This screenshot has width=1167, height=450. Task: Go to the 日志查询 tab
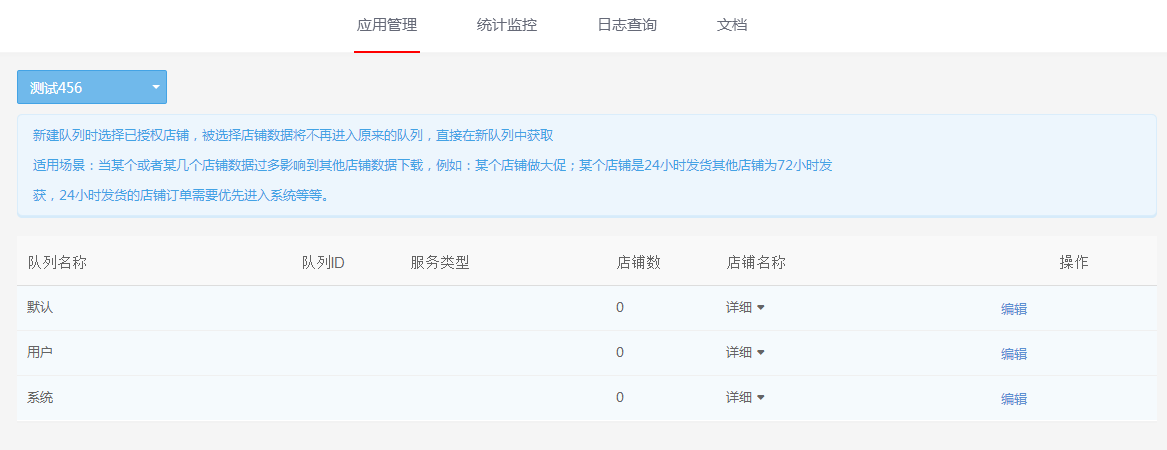(627, 25)
